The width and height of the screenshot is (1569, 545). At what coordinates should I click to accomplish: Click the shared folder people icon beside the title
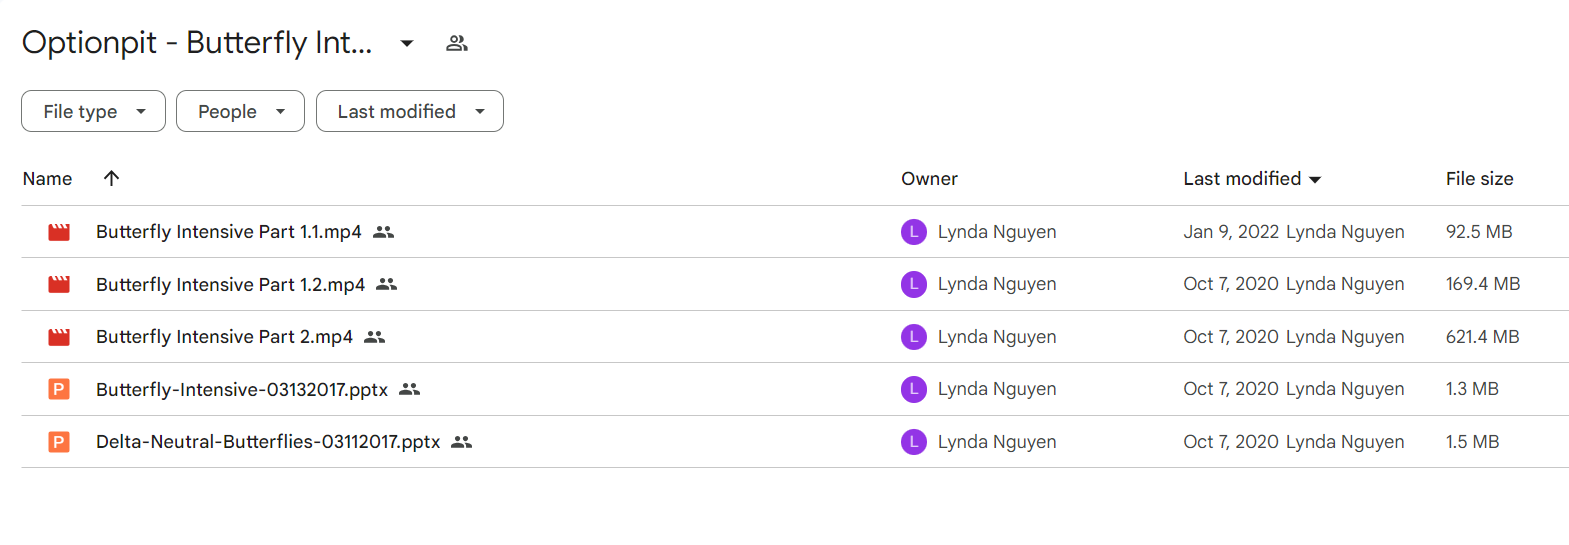click(457, 43)
